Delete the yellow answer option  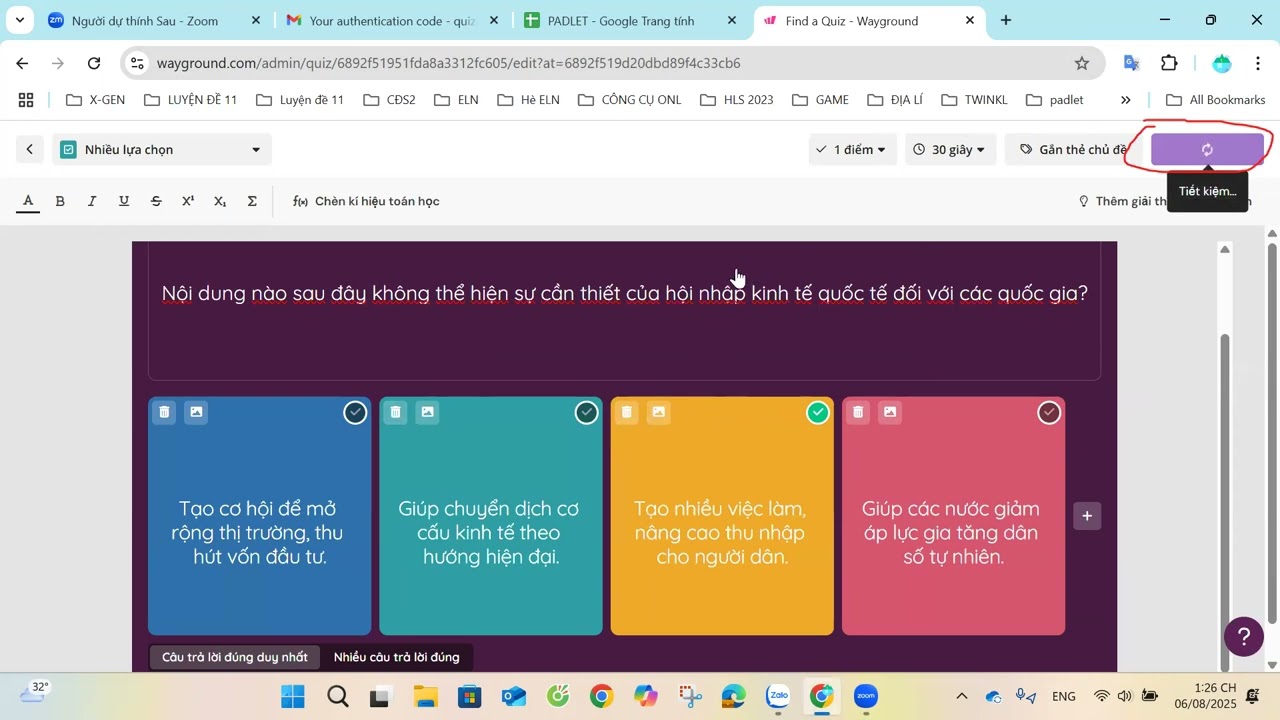tap(627, 412)
